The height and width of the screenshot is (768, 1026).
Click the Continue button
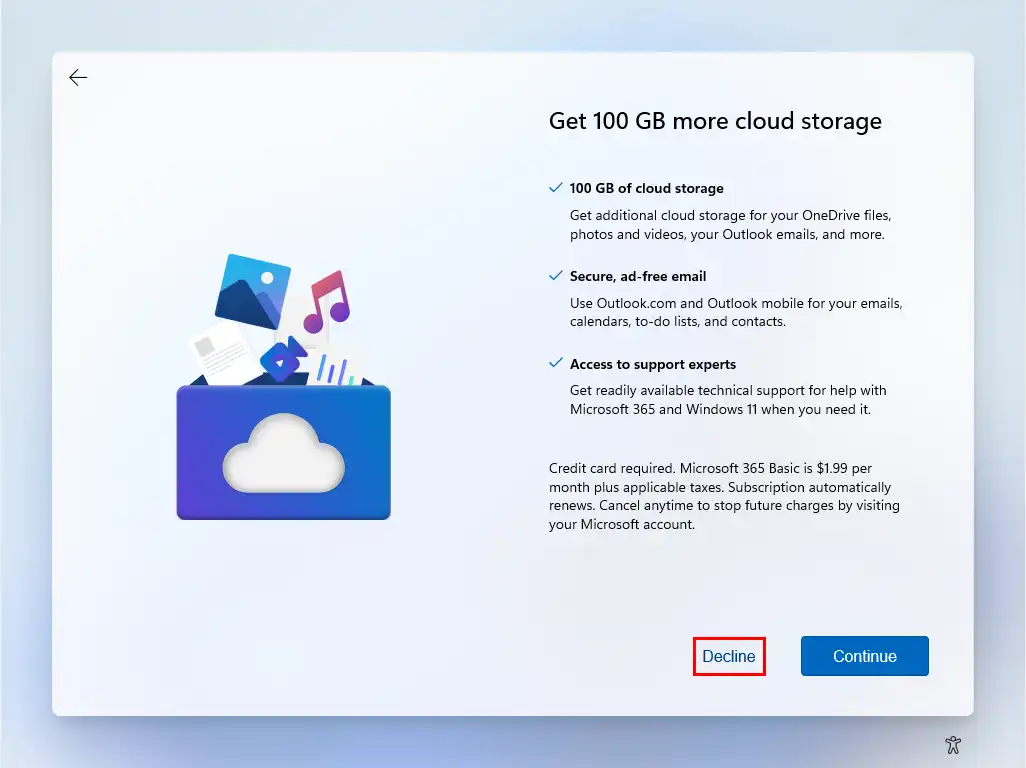pyautogui.click(x=864, y=655)
